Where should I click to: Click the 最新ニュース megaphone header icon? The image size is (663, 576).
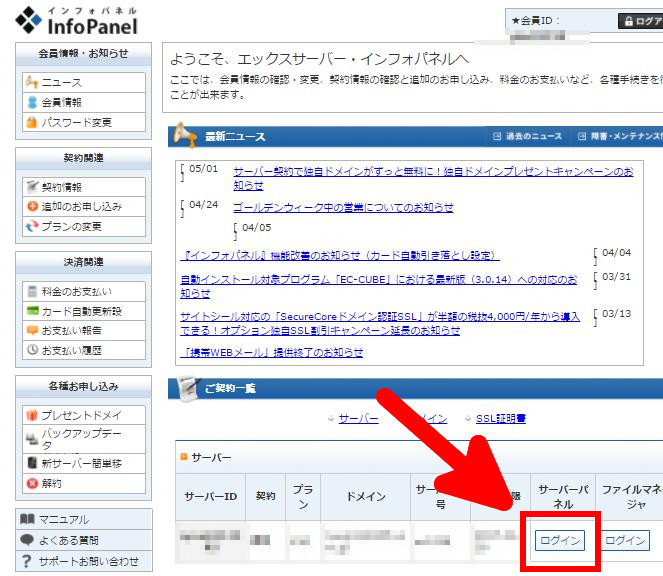click(185, 135)
